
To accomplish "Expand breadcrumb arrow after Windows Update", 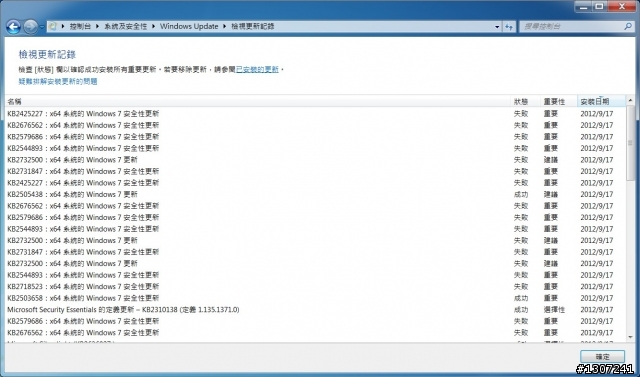I will [x=224, y=27].
